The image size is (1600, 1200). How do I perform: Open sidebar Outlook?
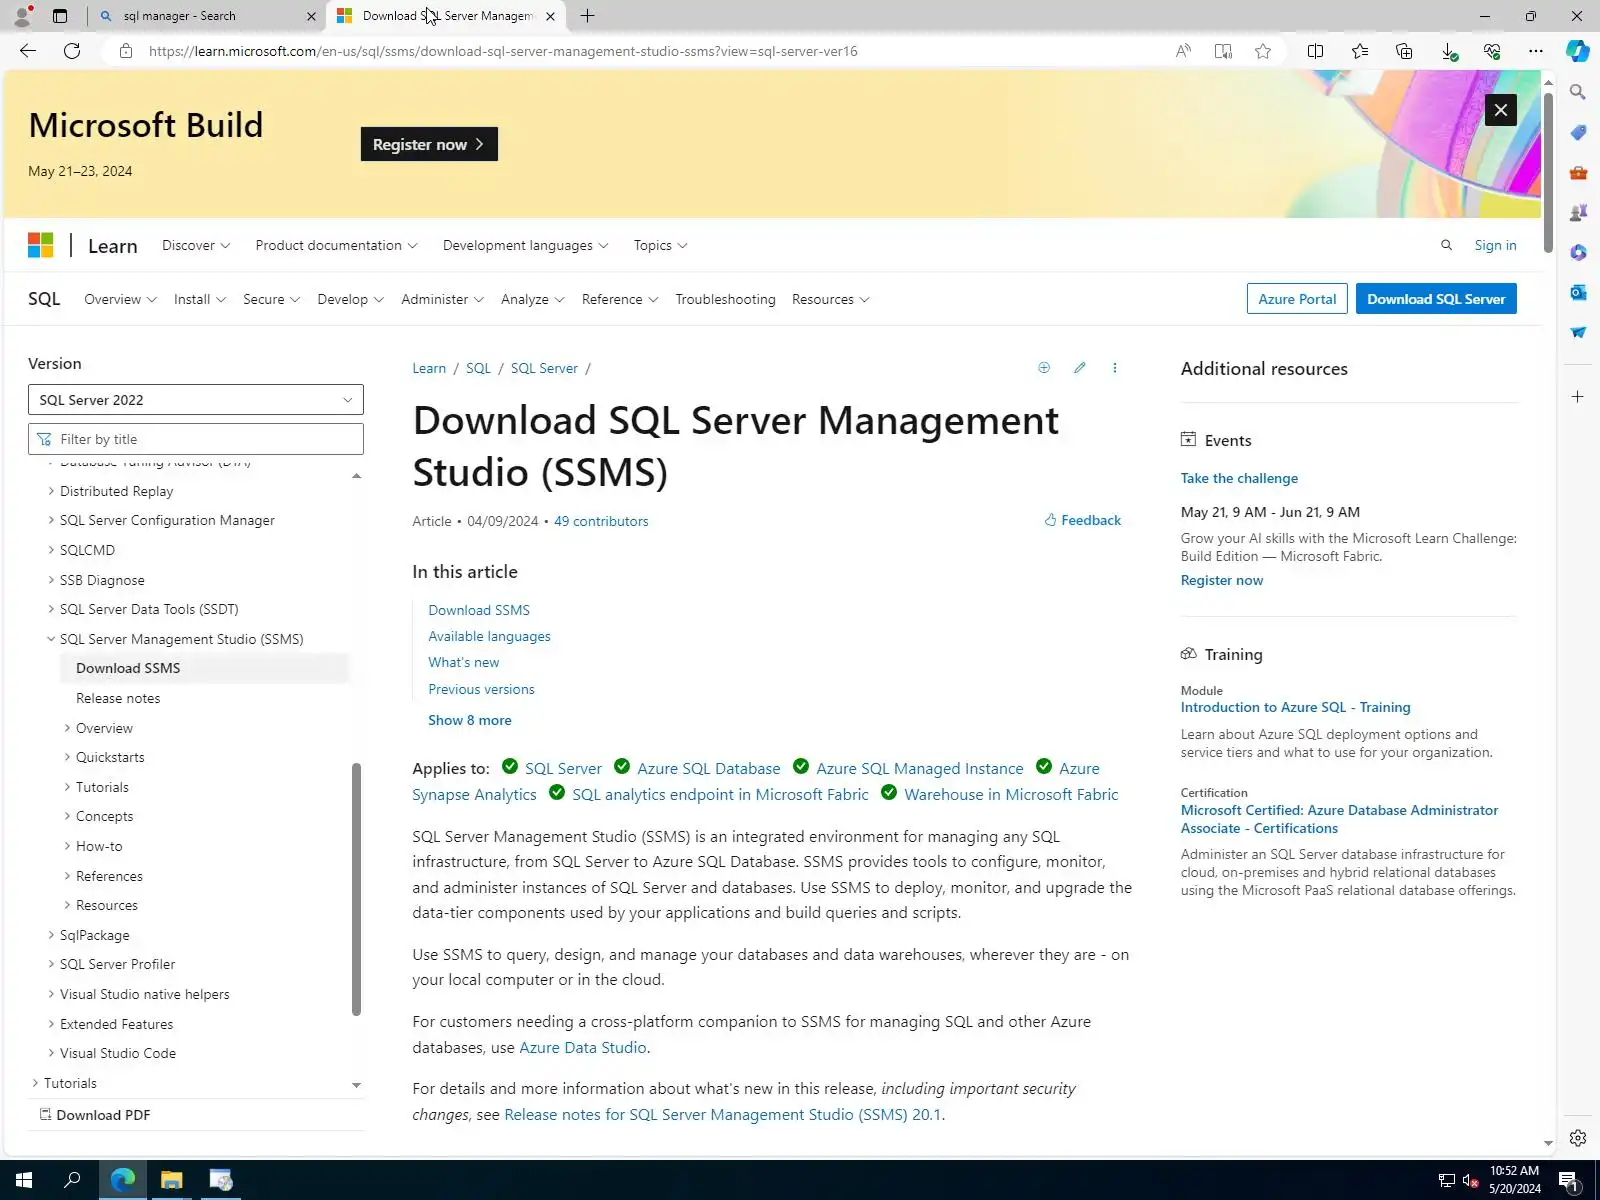pyautogui.click(x=1578, y=292)
